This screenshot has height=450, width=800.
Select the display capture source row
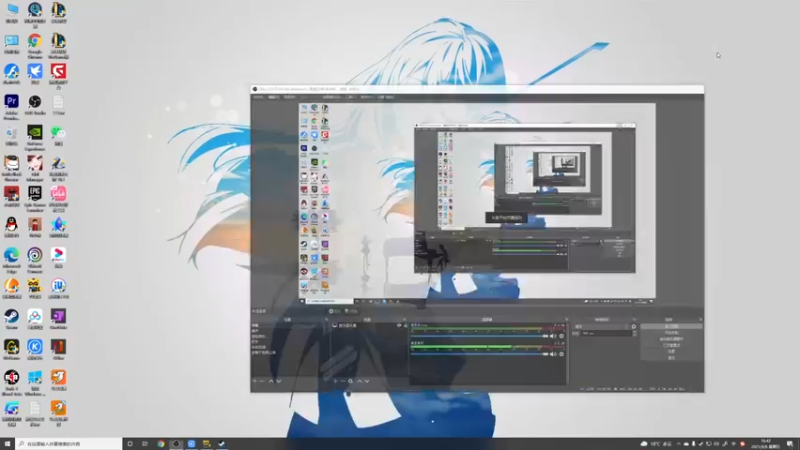coord(370,326)
